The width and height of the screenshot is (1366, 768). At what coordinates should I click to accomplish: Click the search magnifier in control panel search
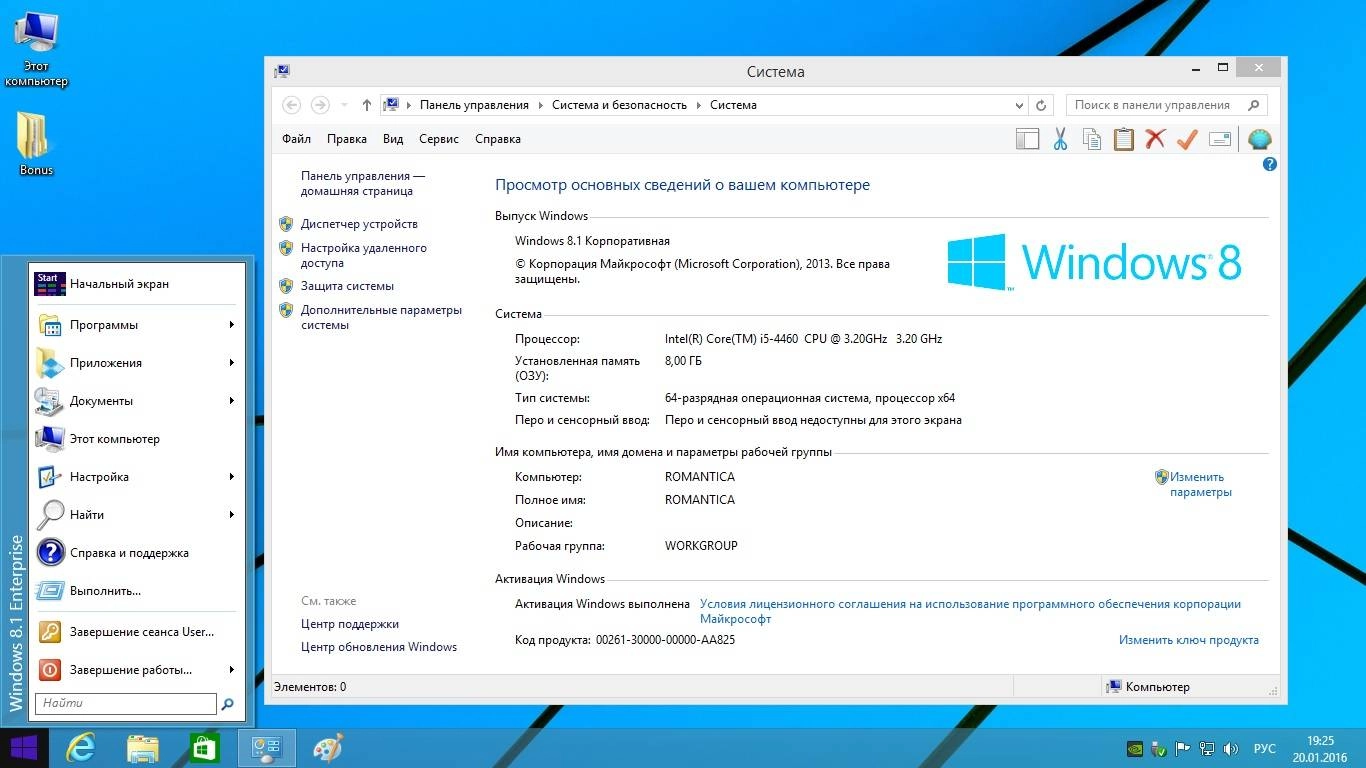tap(1253, 105)
